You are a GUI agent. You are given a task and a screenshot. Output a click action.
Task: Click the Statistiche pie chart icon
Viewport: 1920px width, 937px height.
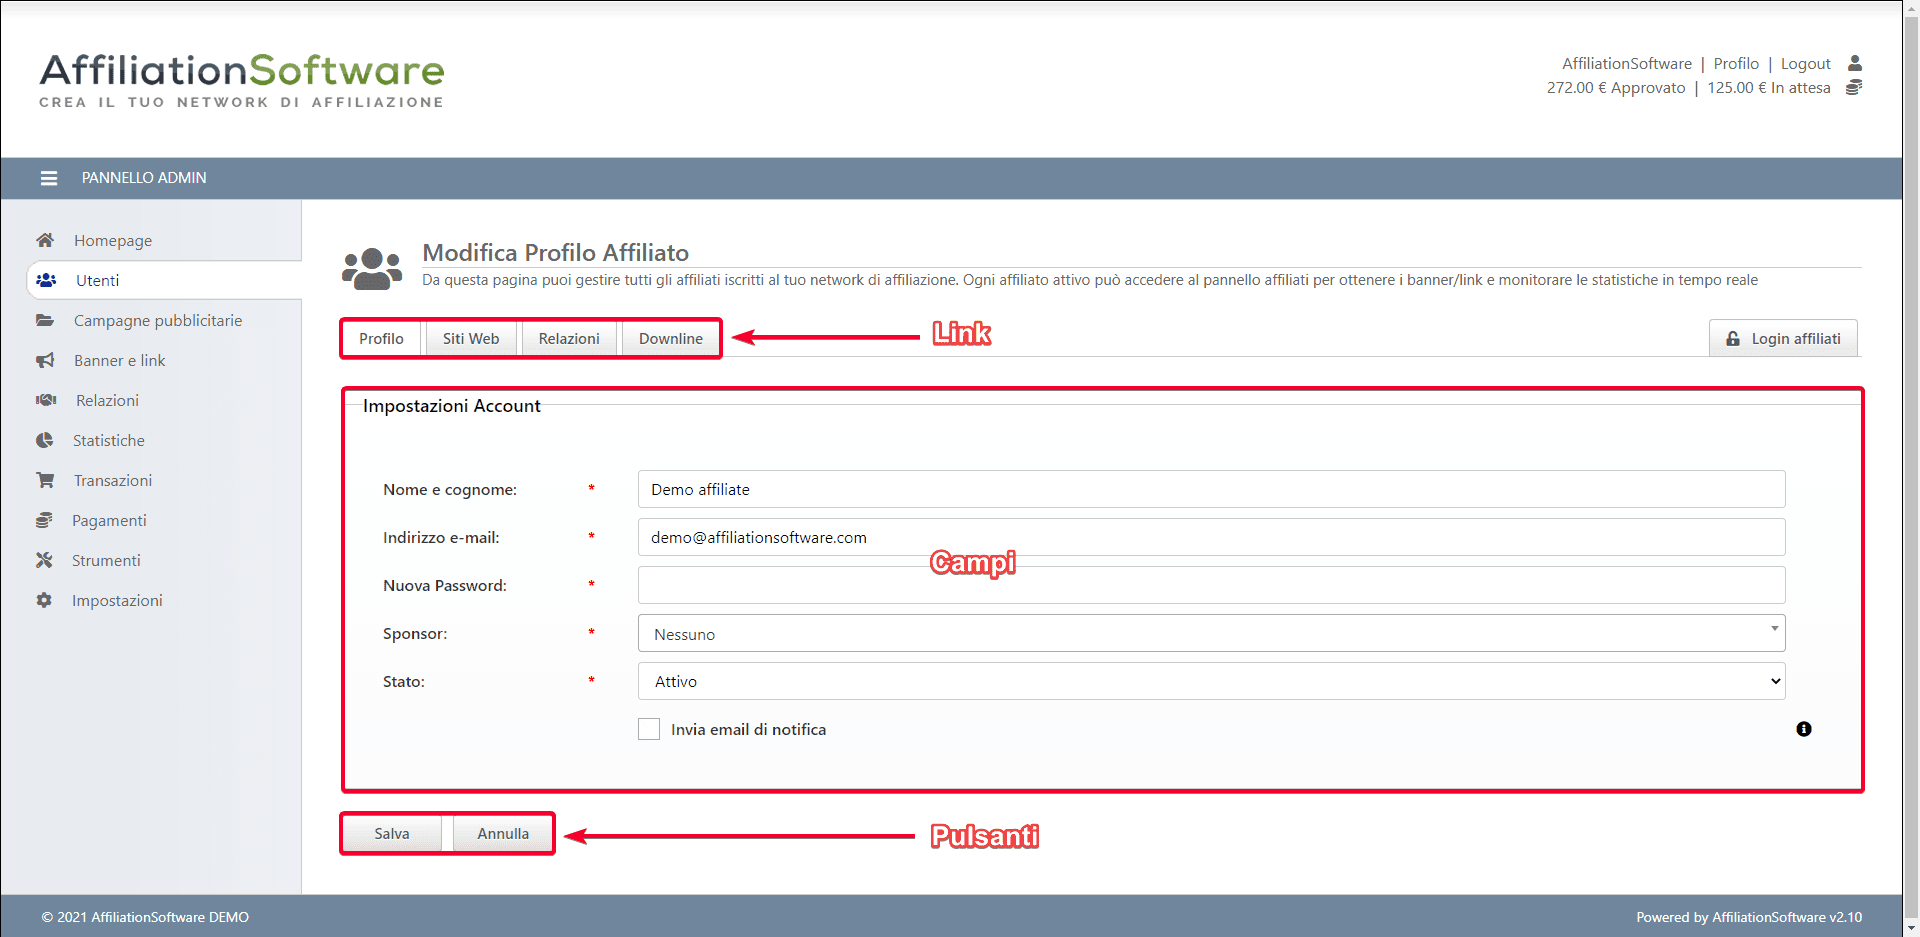tap(45, 440)
